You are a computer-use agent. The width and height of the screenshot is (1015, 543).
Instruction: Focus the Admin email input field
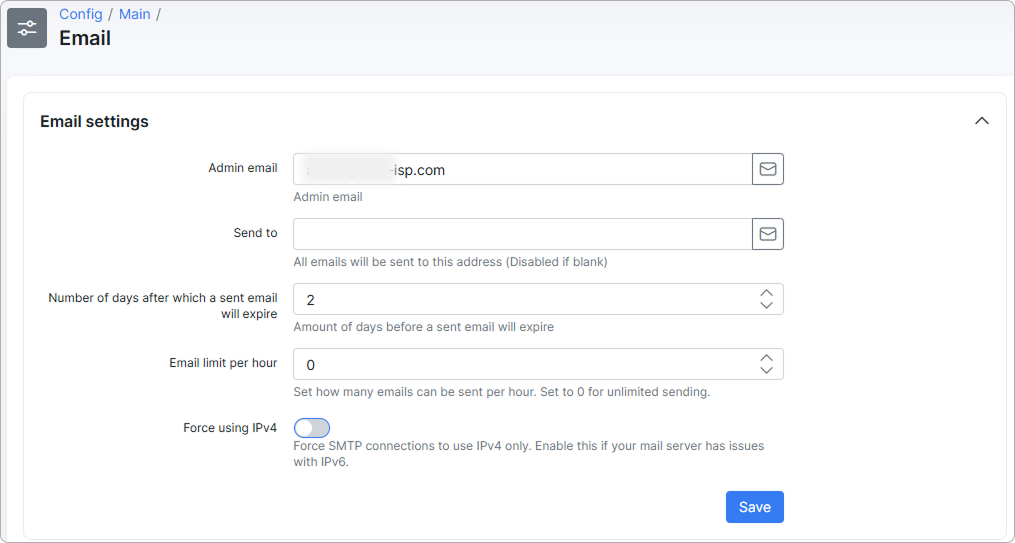[522, 169]
